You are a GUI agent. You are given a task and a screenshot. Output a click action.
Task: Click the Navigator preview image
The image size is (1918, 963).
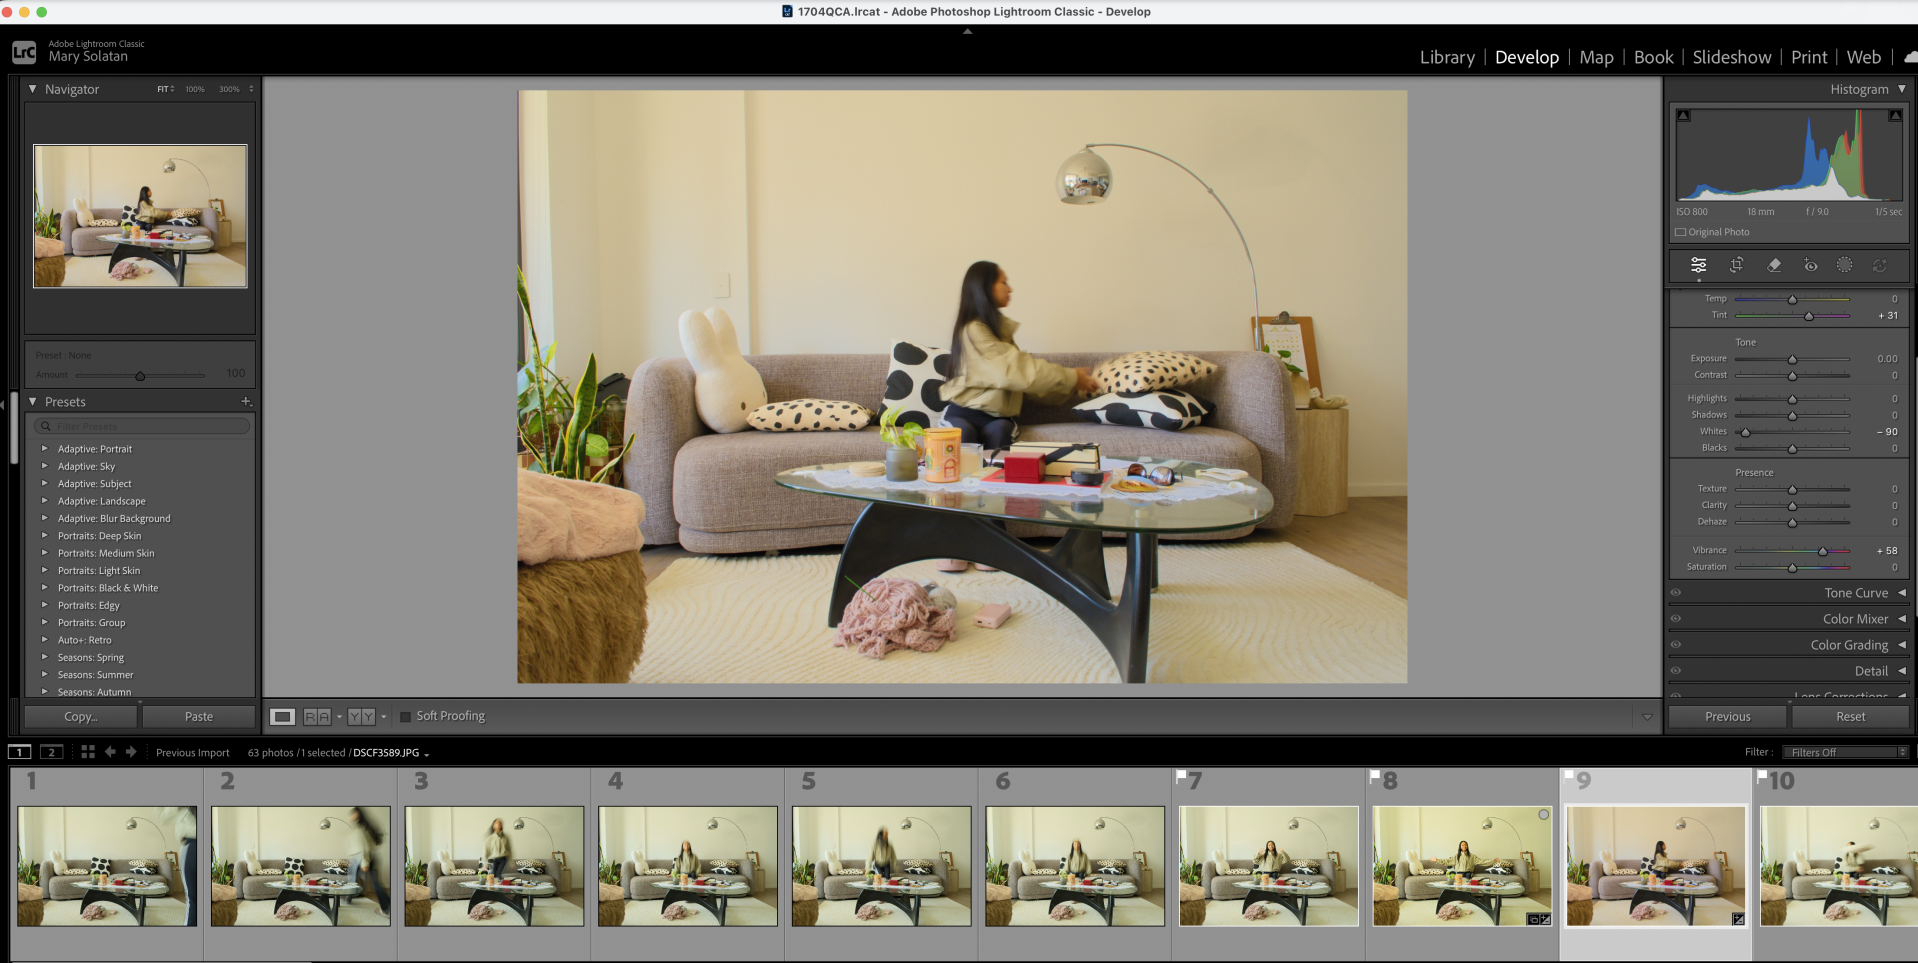click(x=140, y=216)
